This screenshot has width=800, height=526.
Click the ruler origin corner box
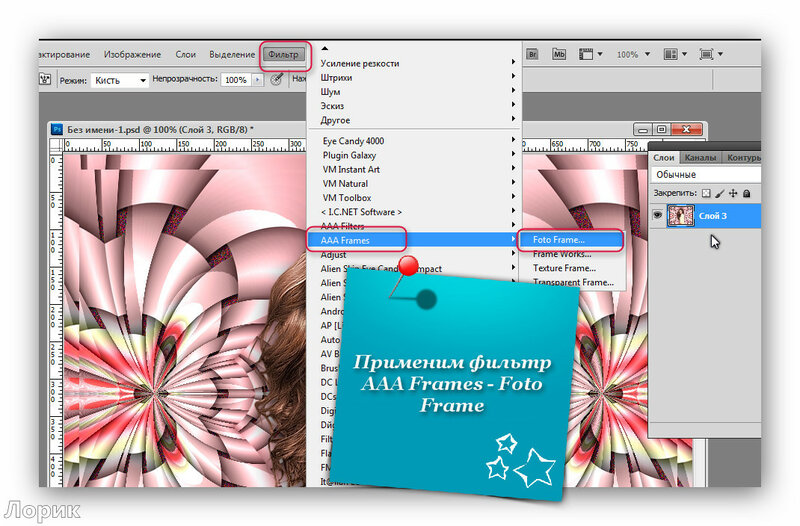tap(56, 146)
